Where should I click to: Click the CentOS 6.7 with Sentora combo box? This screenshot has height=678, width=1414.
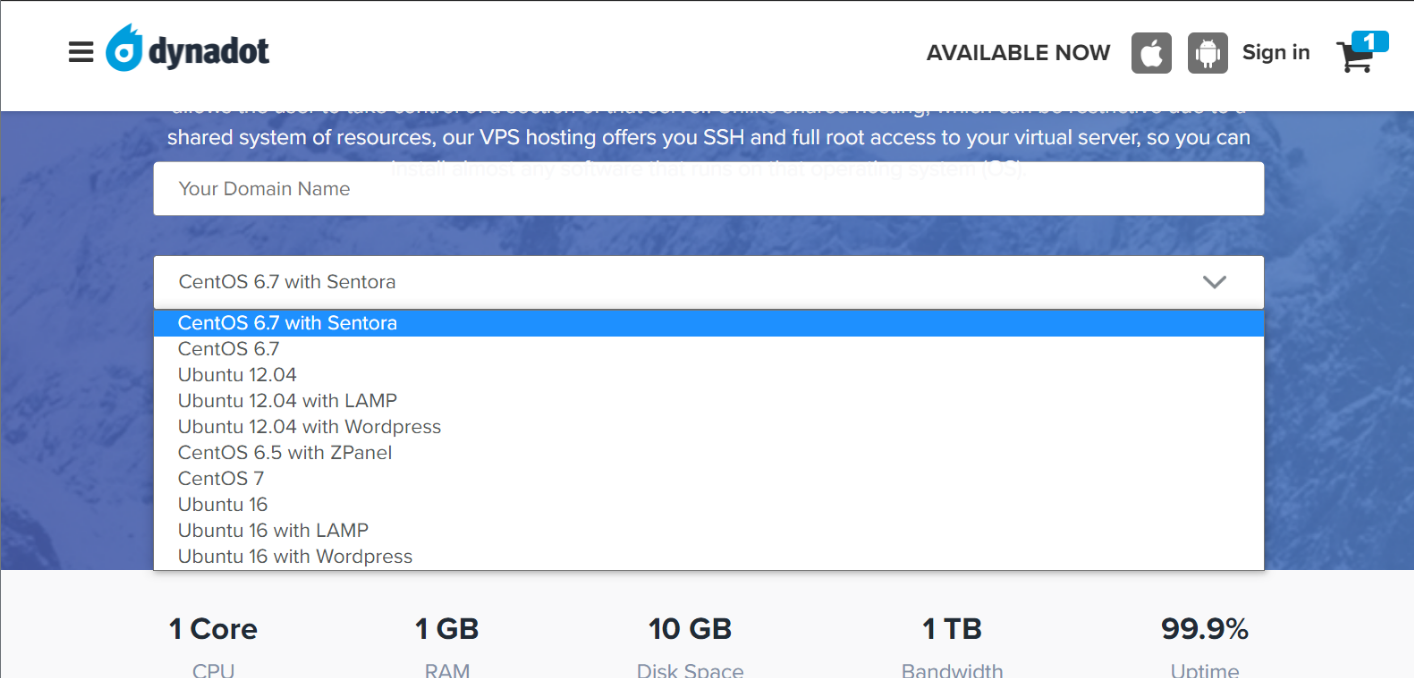[680, 282]
